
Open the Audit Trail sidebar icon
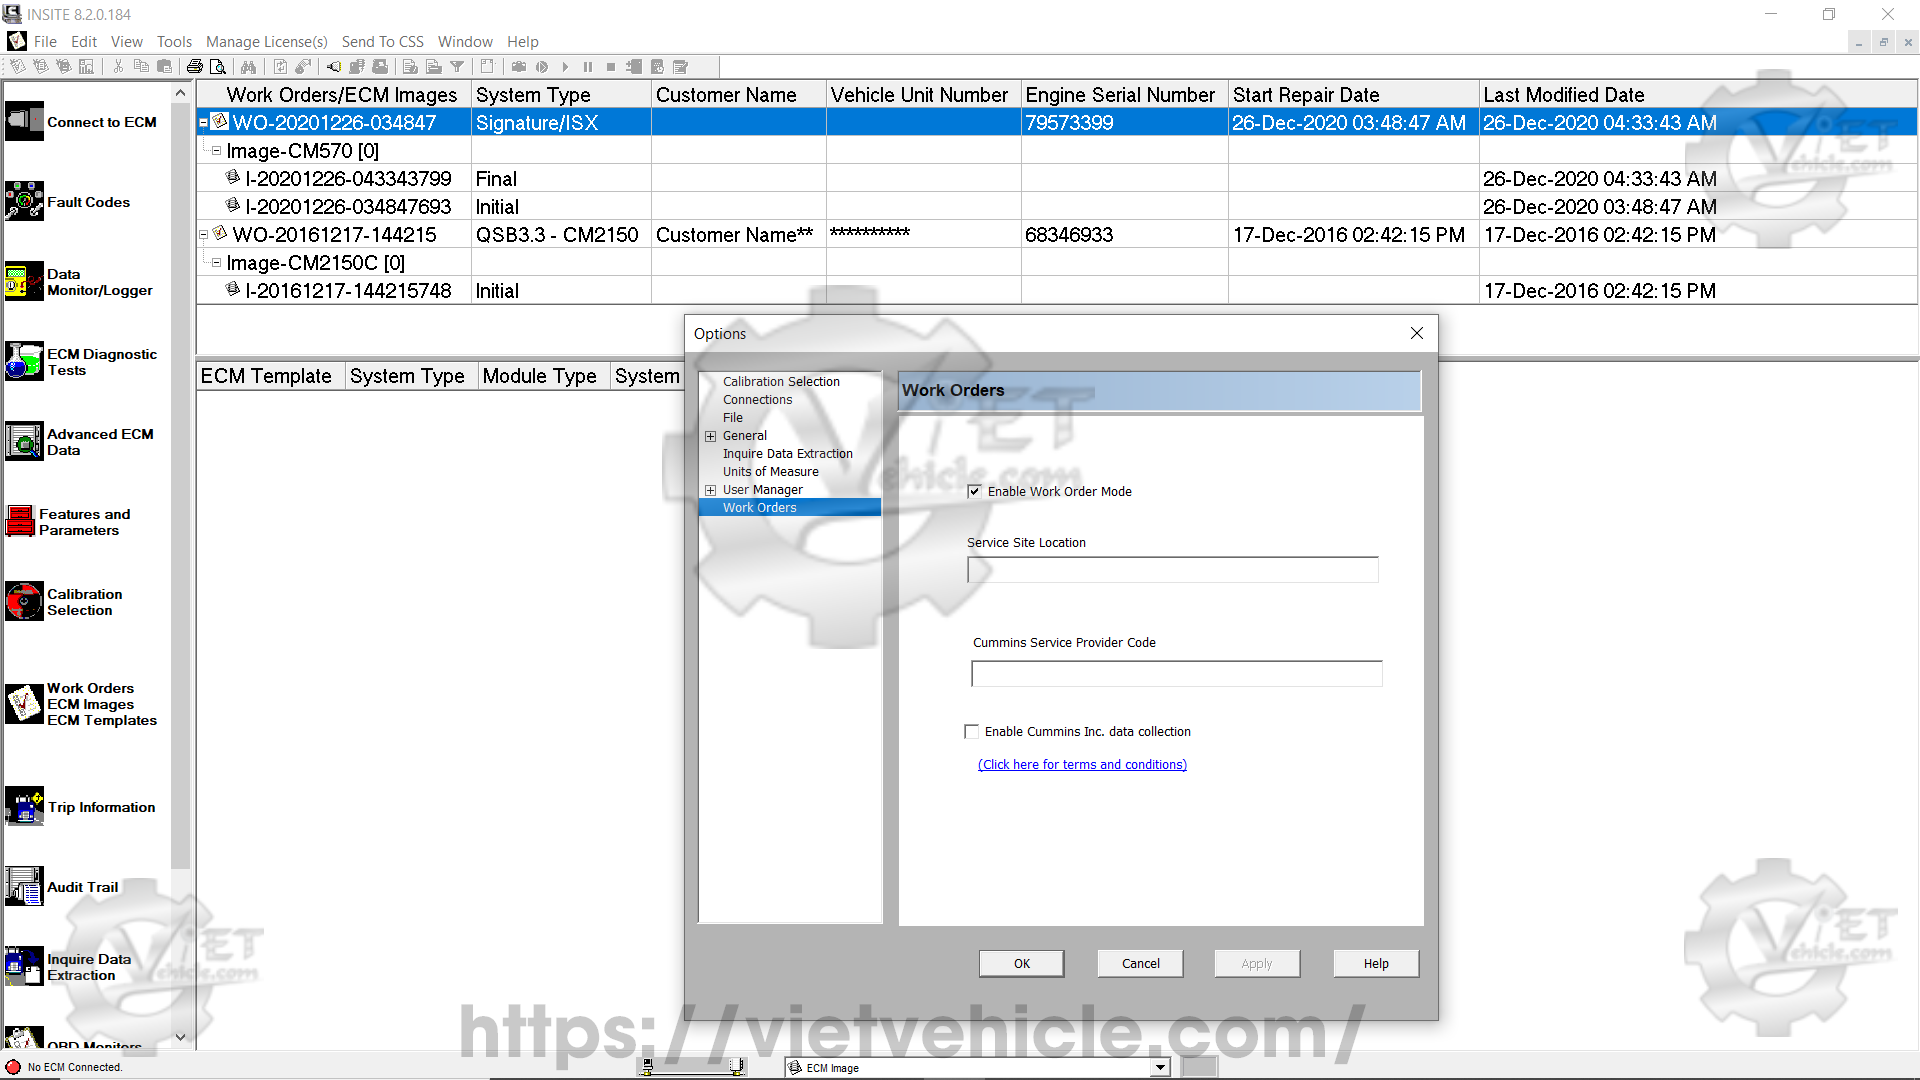pos(24,887)
